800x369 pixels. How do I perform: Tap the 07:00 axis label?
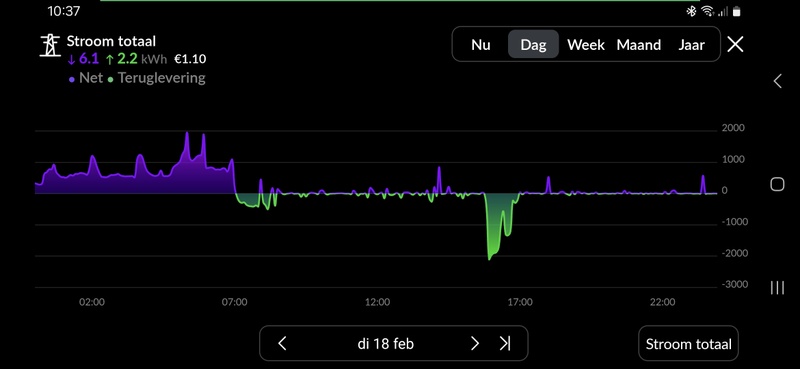pyautogui.click(x=234, y=302)
